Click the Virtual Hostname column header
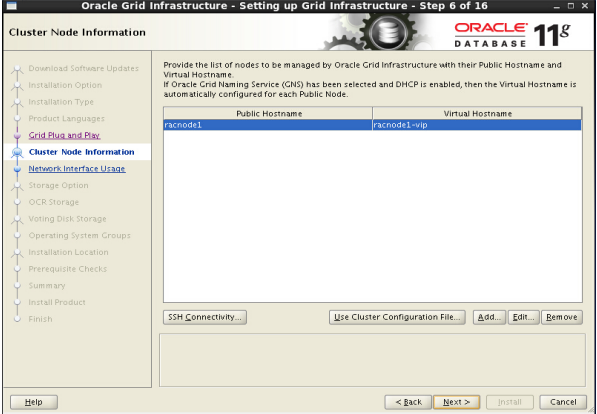This screenshot has height=414, width=597. (x=477, y=113)
